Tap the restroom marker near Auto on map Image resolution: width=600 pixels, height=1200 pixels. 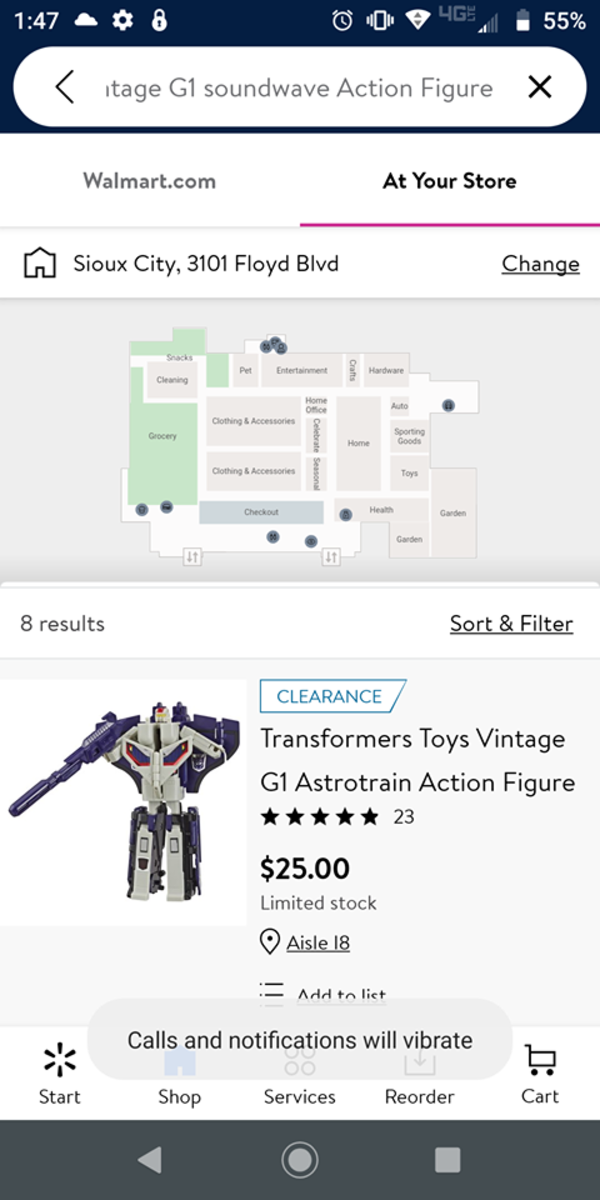tap(448, 405)
